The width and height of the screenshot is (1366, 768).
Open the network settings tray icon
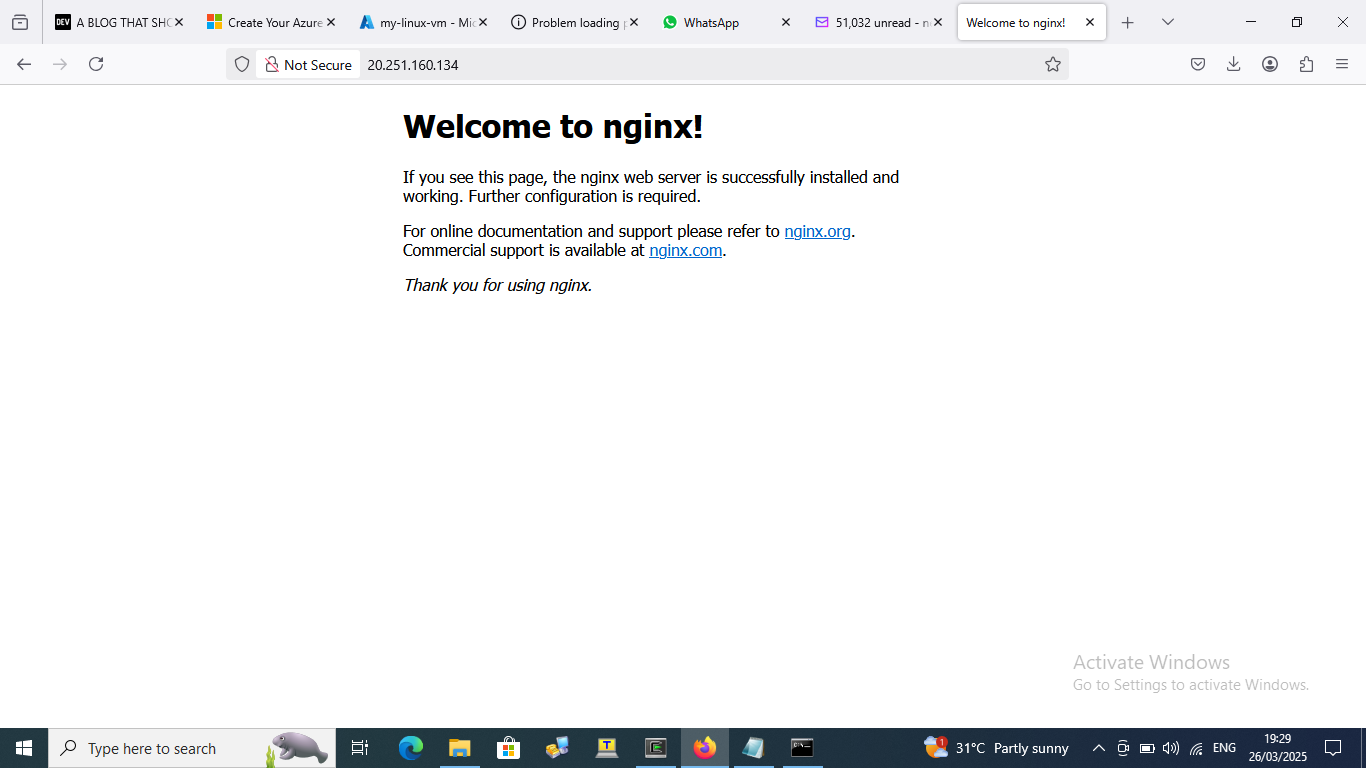[x=1196, y=748]
